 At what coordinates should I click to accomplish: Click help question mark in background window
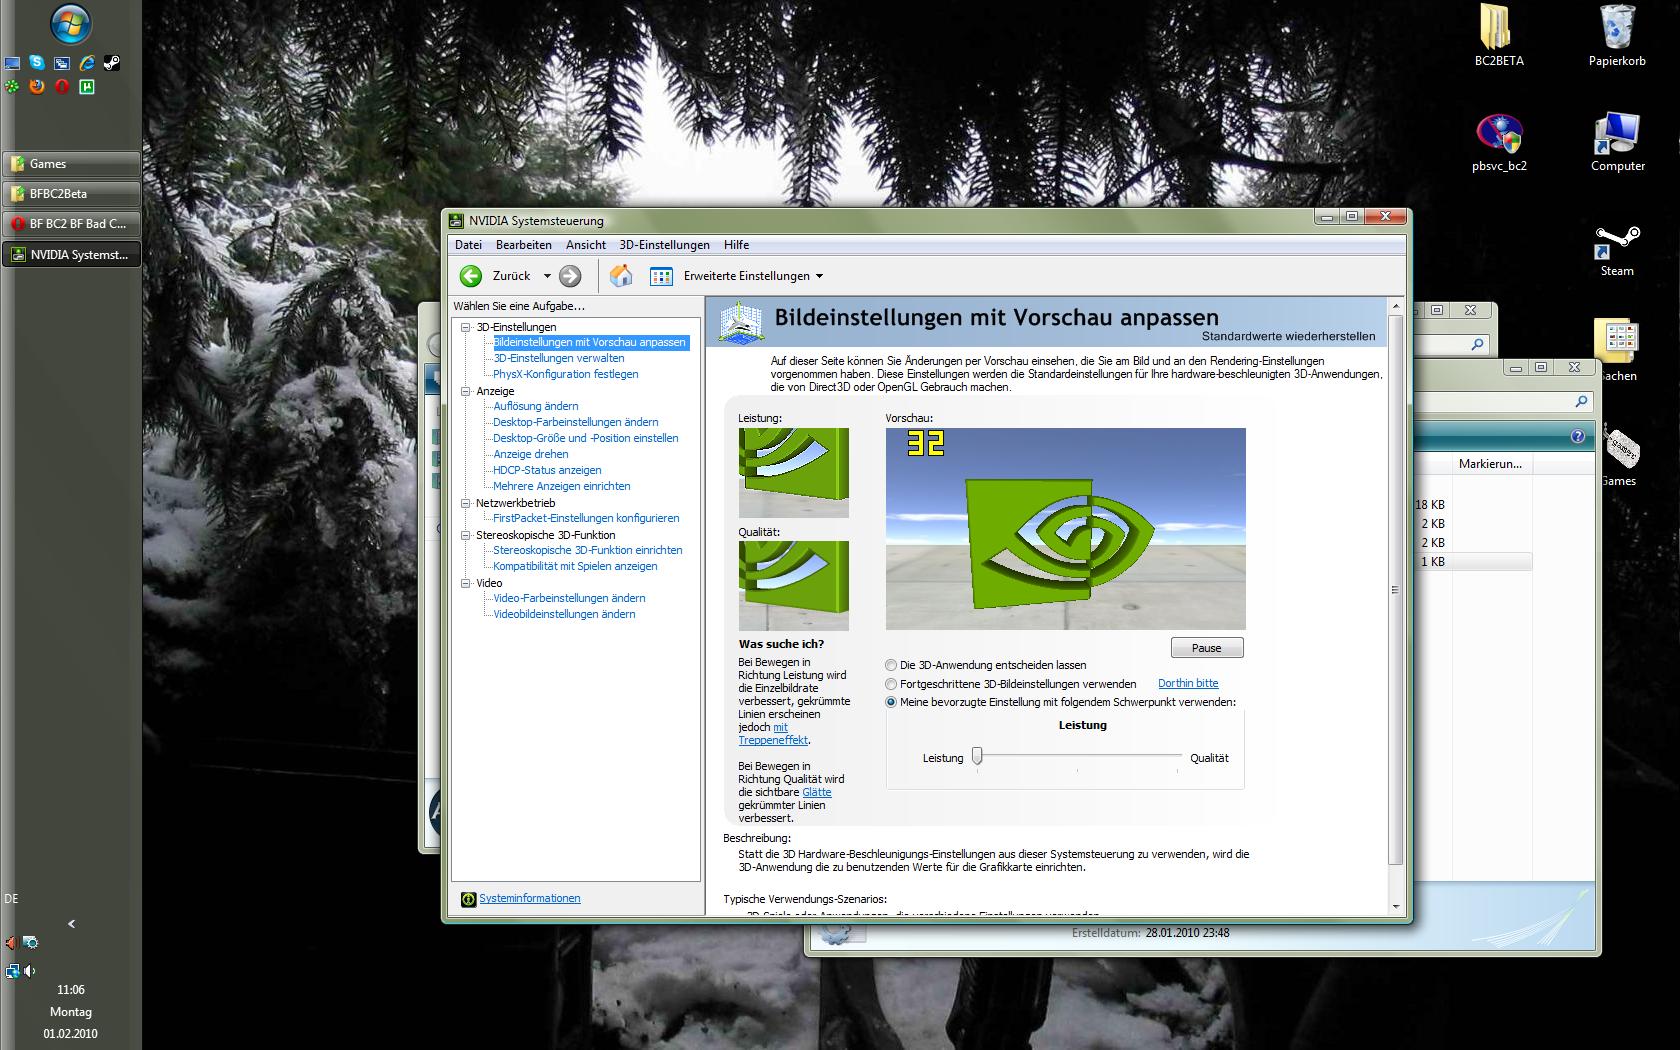click(x=1578, y=436)
